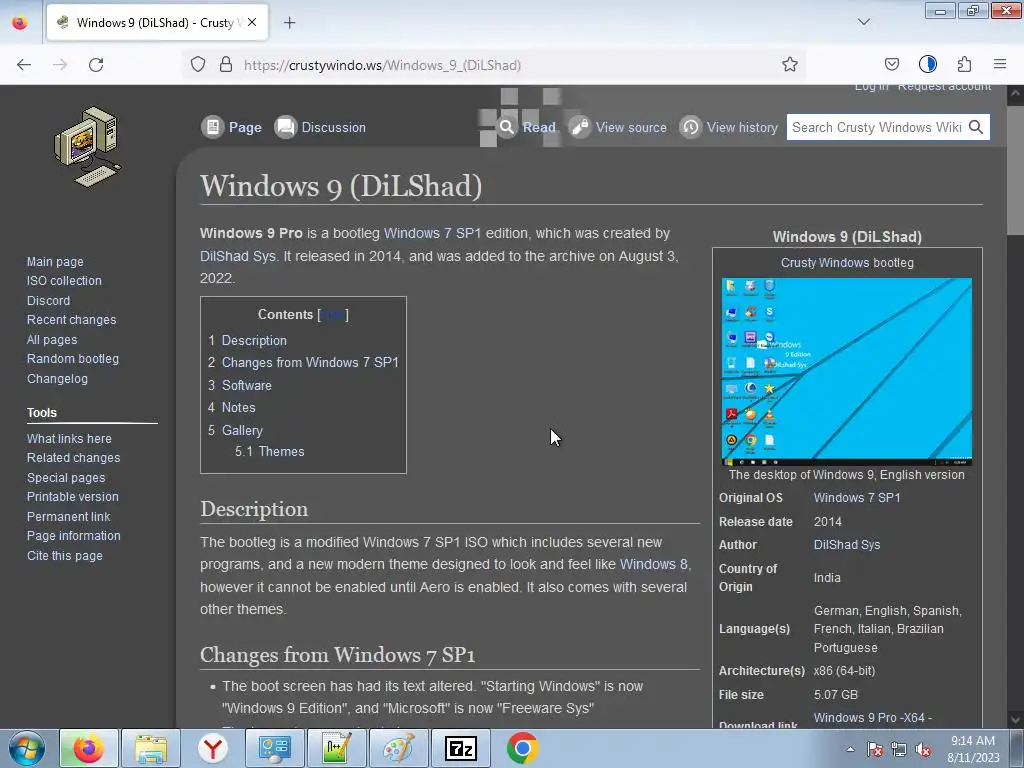Click the padlock site security icon
The image size is (1024, 768).
coord(226,65)
